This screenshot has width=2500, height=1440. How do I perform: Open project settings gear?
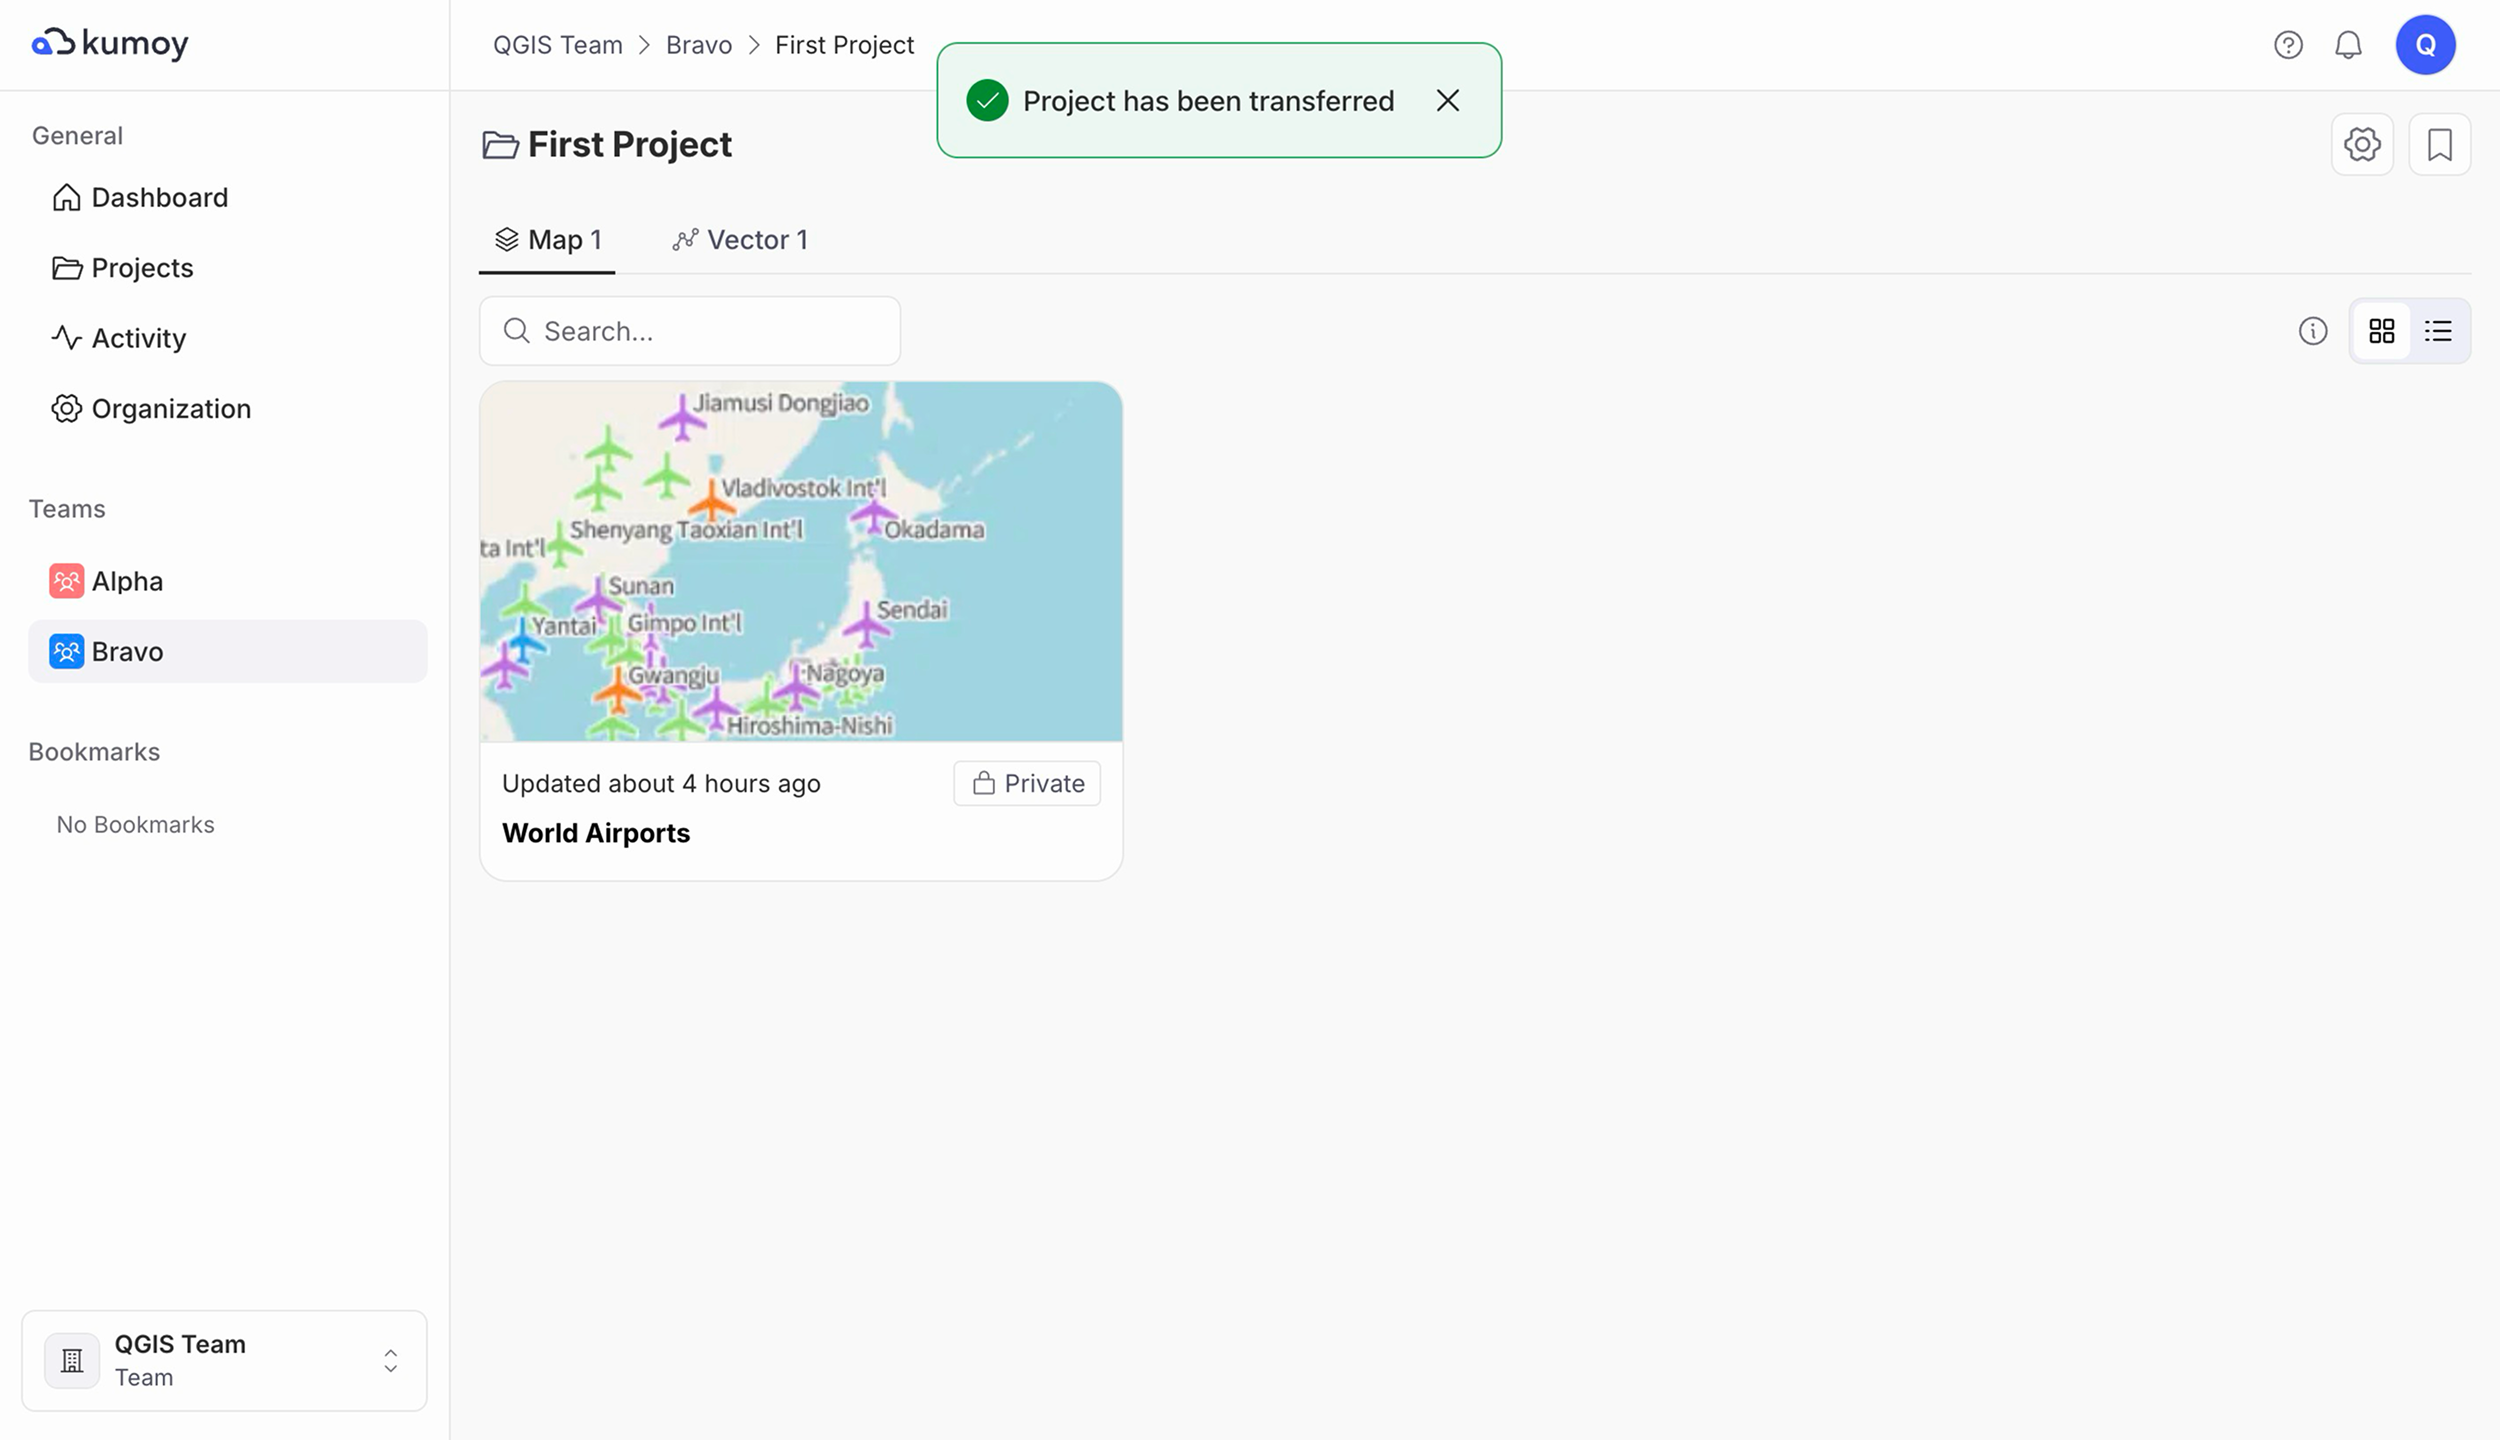pyautogui.click(x=2362, y=144)
